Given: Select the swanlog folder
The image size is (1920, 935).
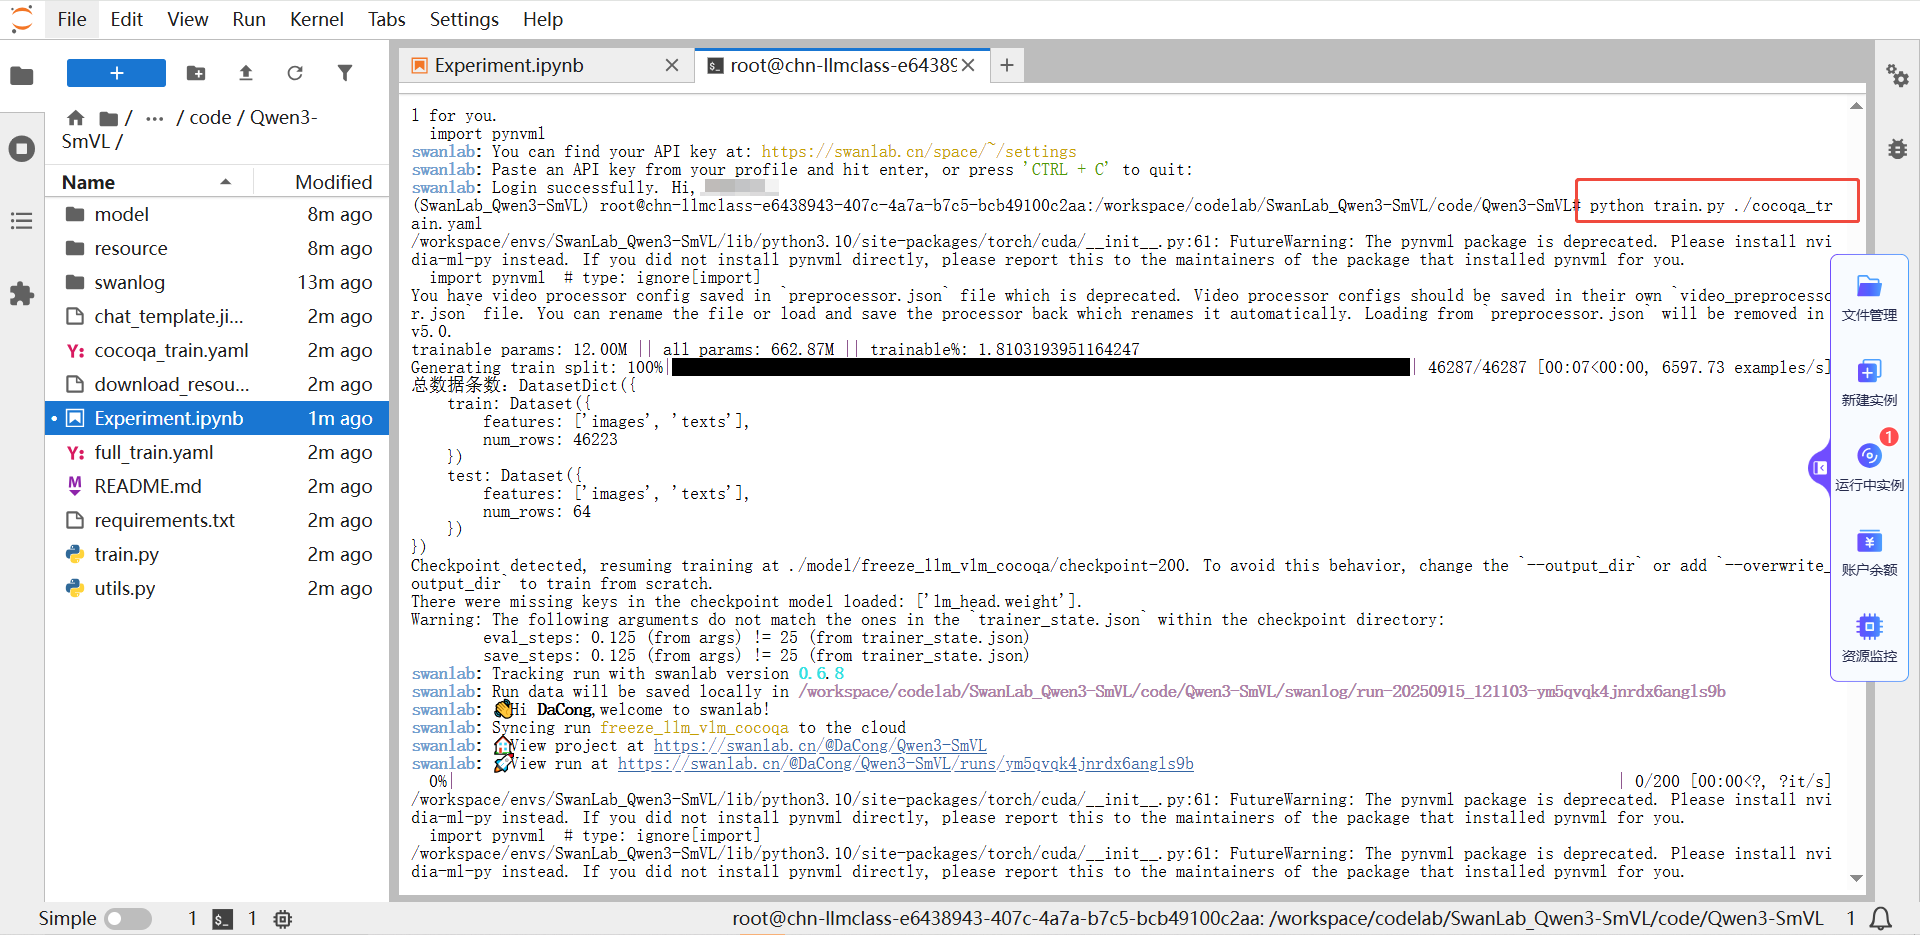Looking at the screenshot, I should pos(217,283).
